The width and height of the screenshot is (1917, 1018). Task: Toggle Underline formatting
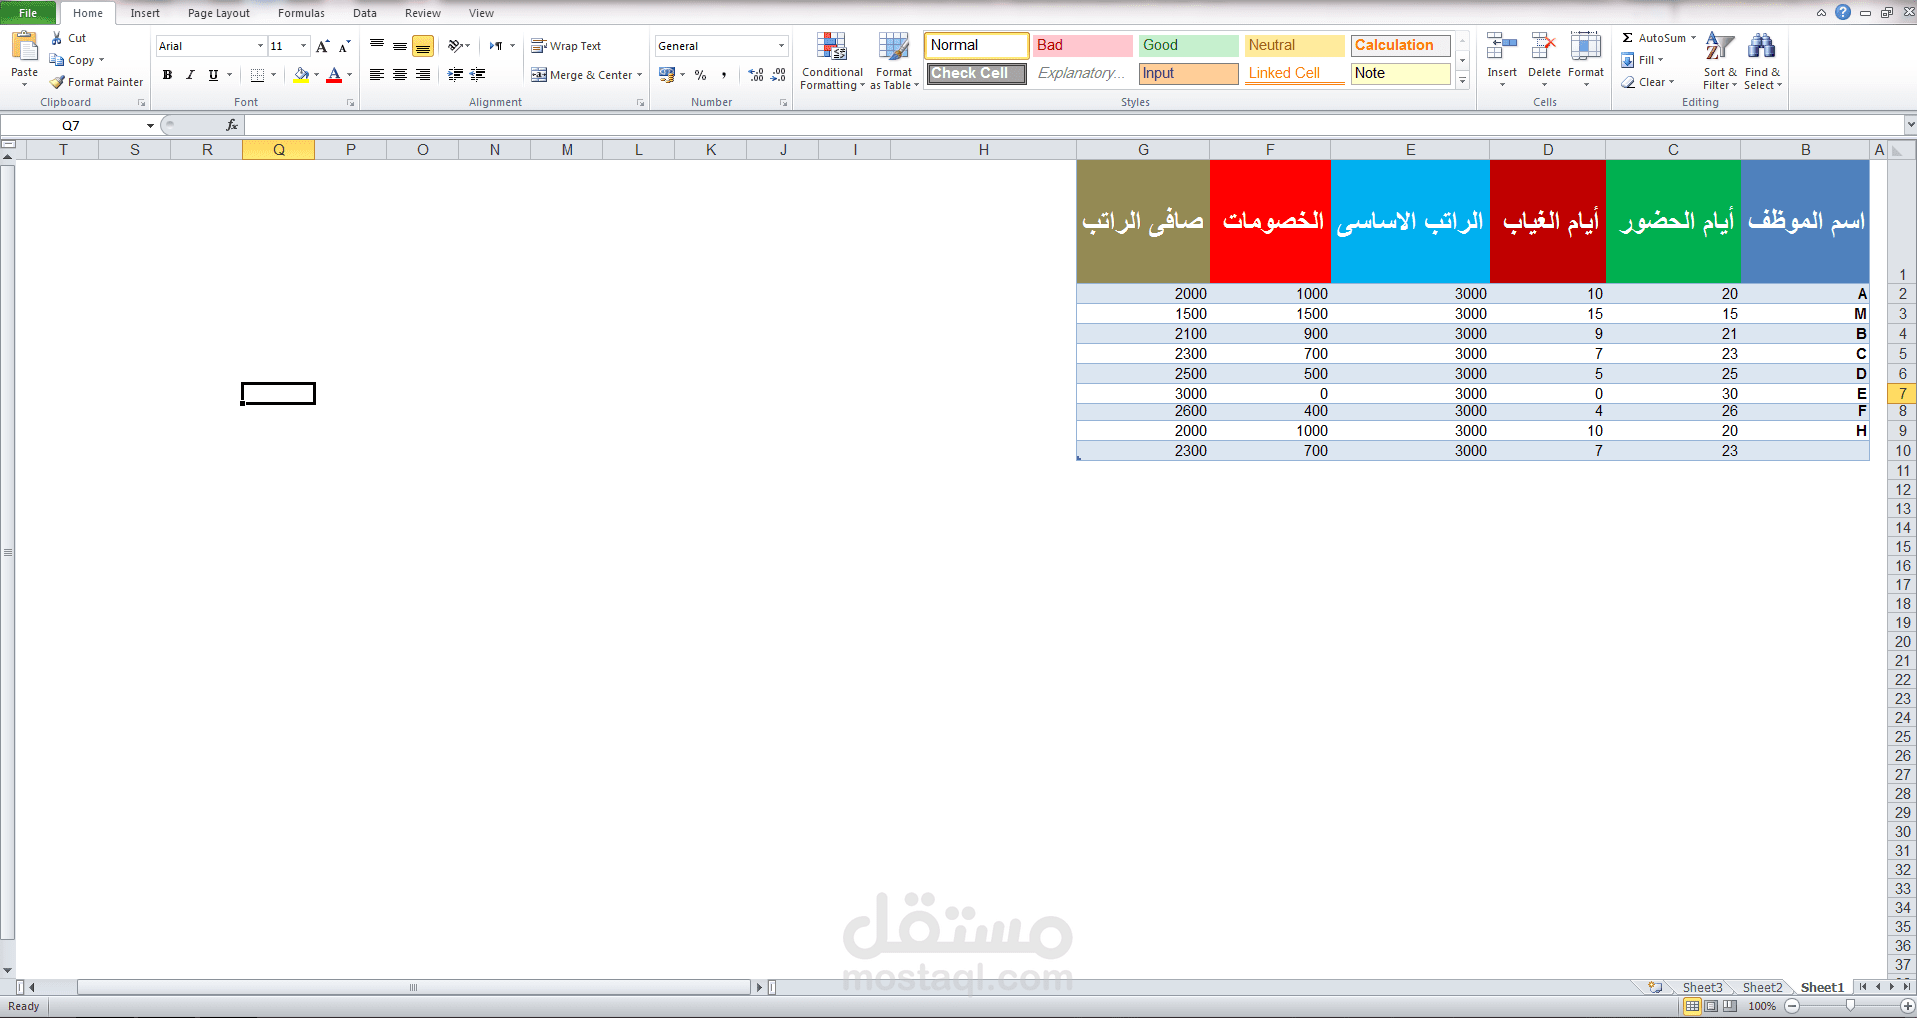pos(213,75)
